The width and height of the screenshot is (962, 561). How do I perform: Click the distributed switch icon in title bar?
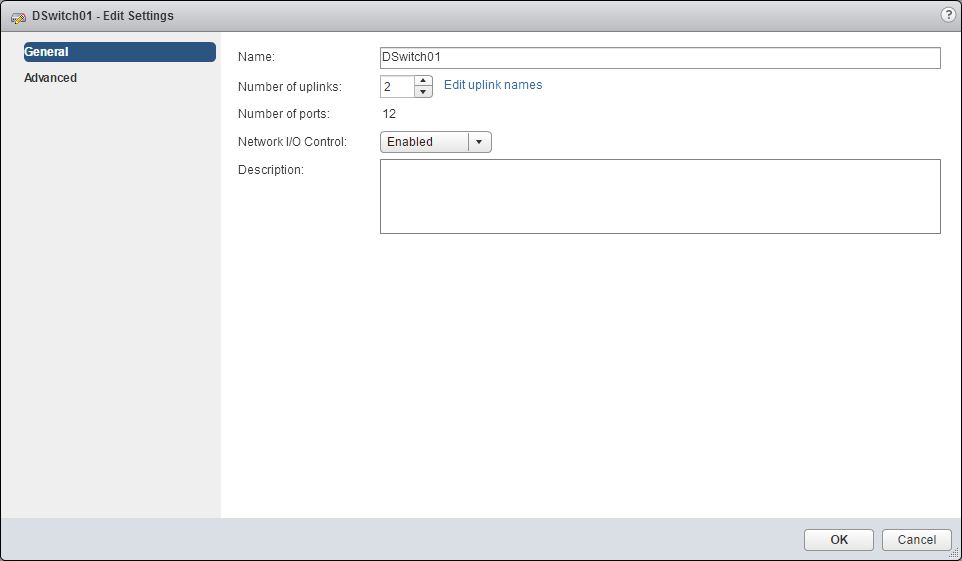(18, 16)
